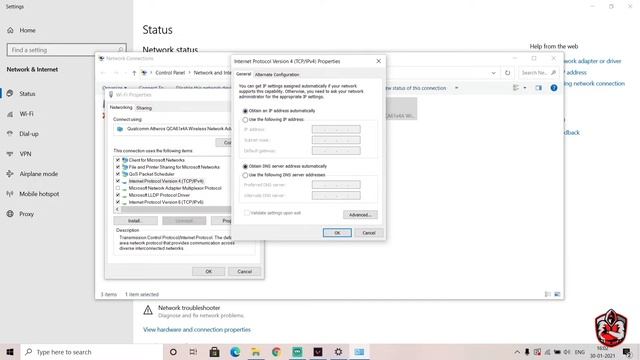Click the Alternate DNS server field
Image resolution: width=640 pixels, height=360 pixels.
[336, 196]
